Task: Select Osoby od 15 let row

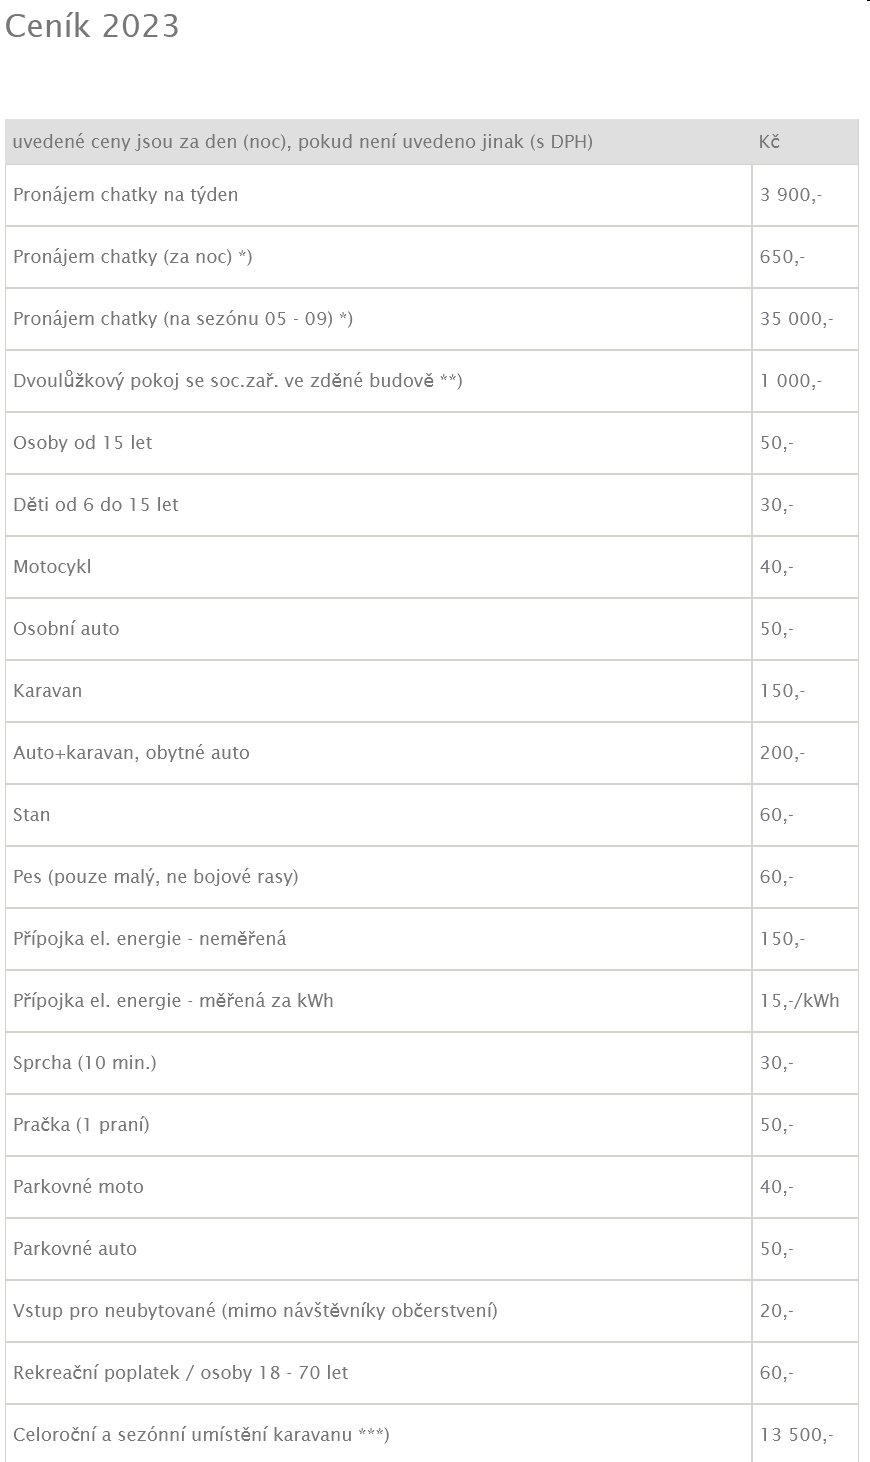Action: pos(432,443)
